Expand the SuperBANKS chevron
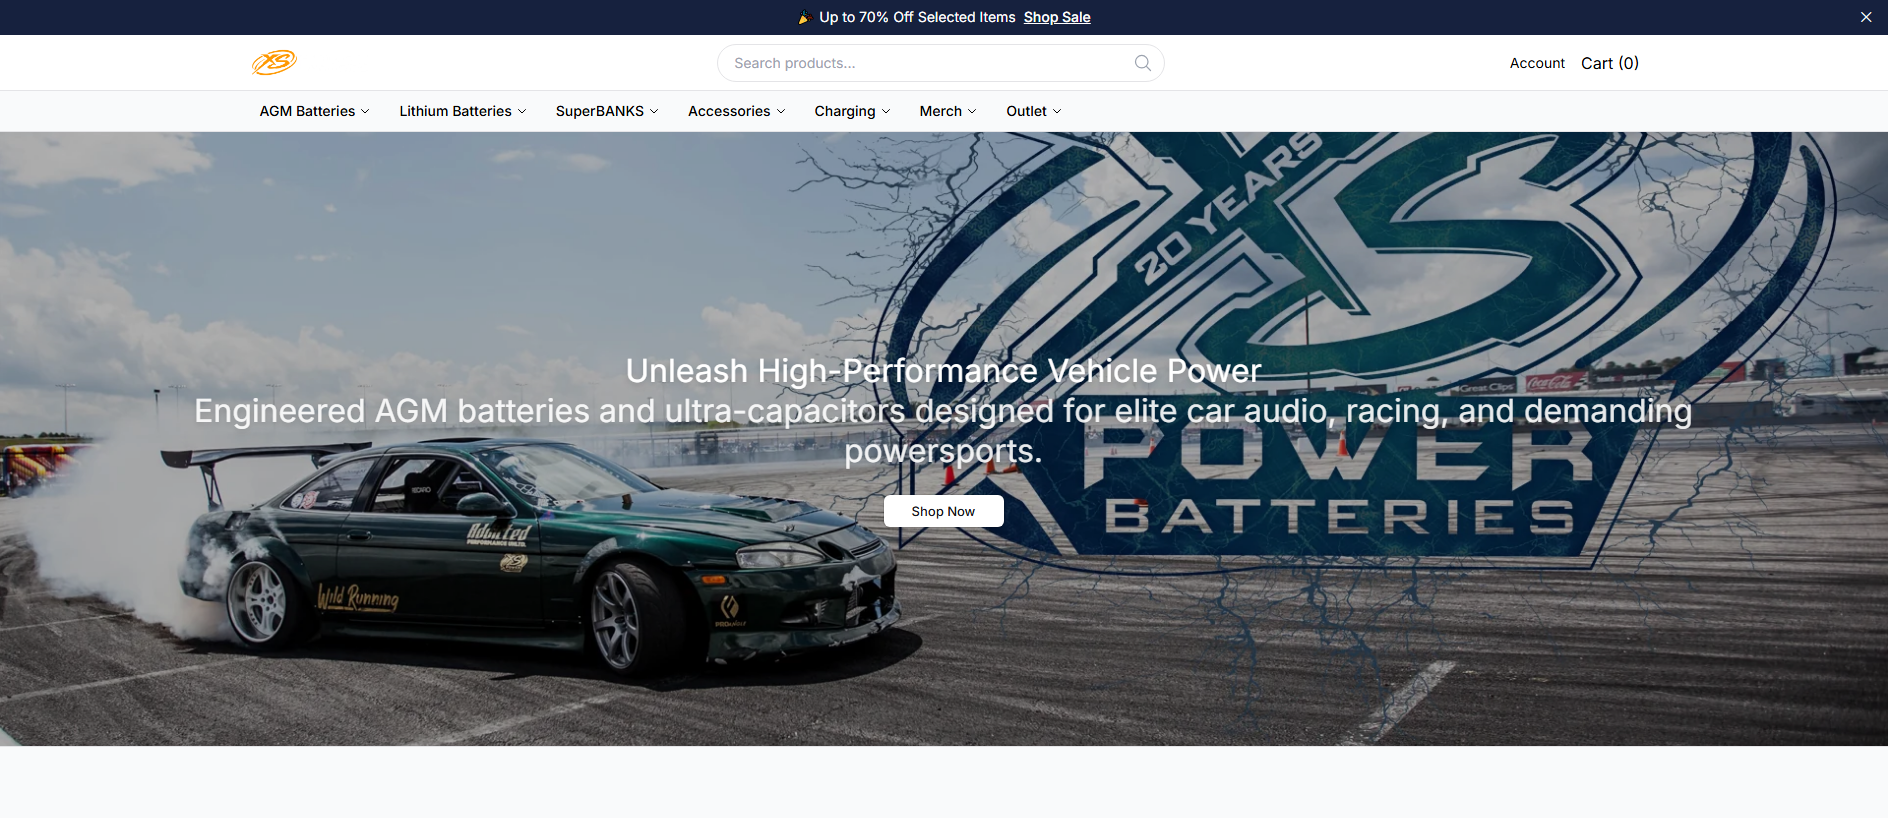 point(654,111)
